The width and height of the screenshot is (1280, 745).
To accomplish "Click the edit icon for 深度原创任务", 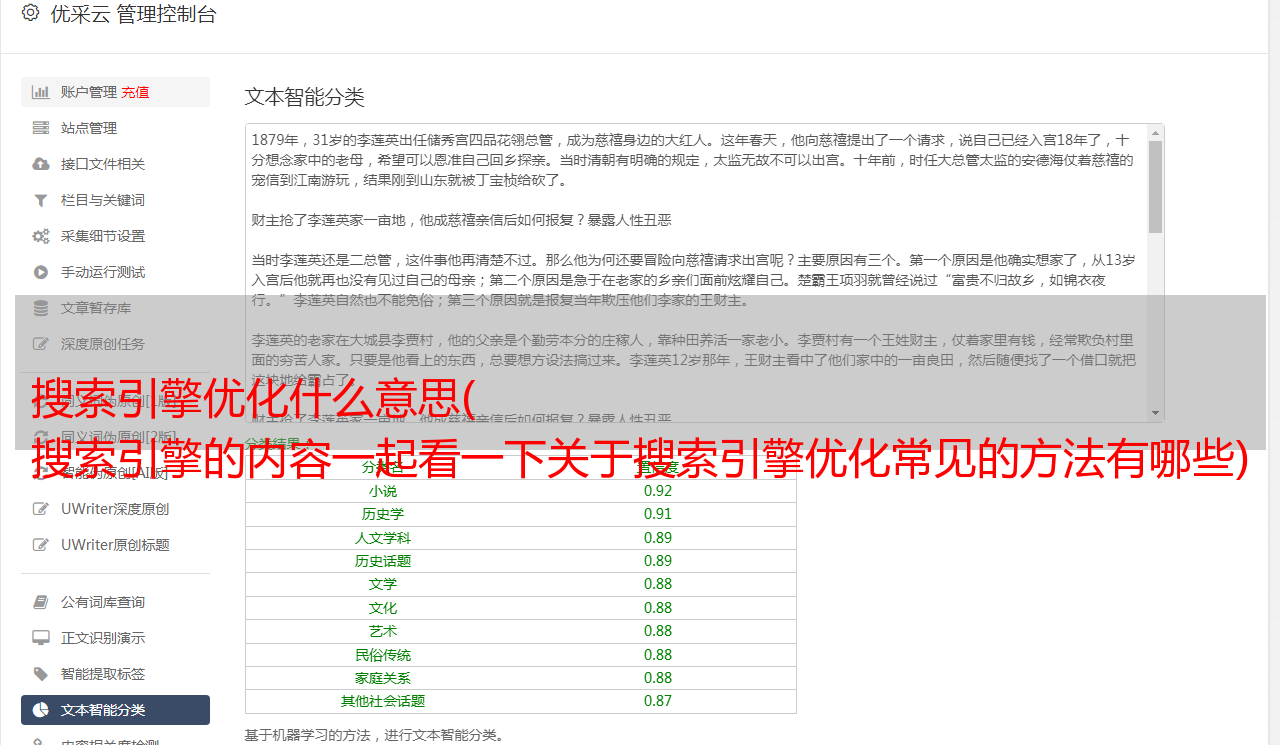I will [x=41, y=344].
